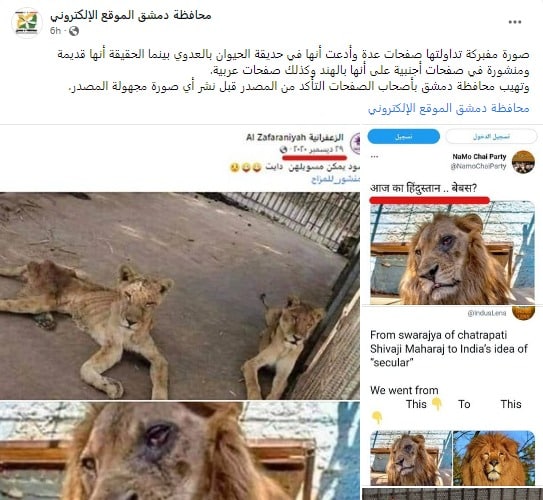
Task: Click the Al Zafaraniyah page avatar
Action: (x=355, y=143)
